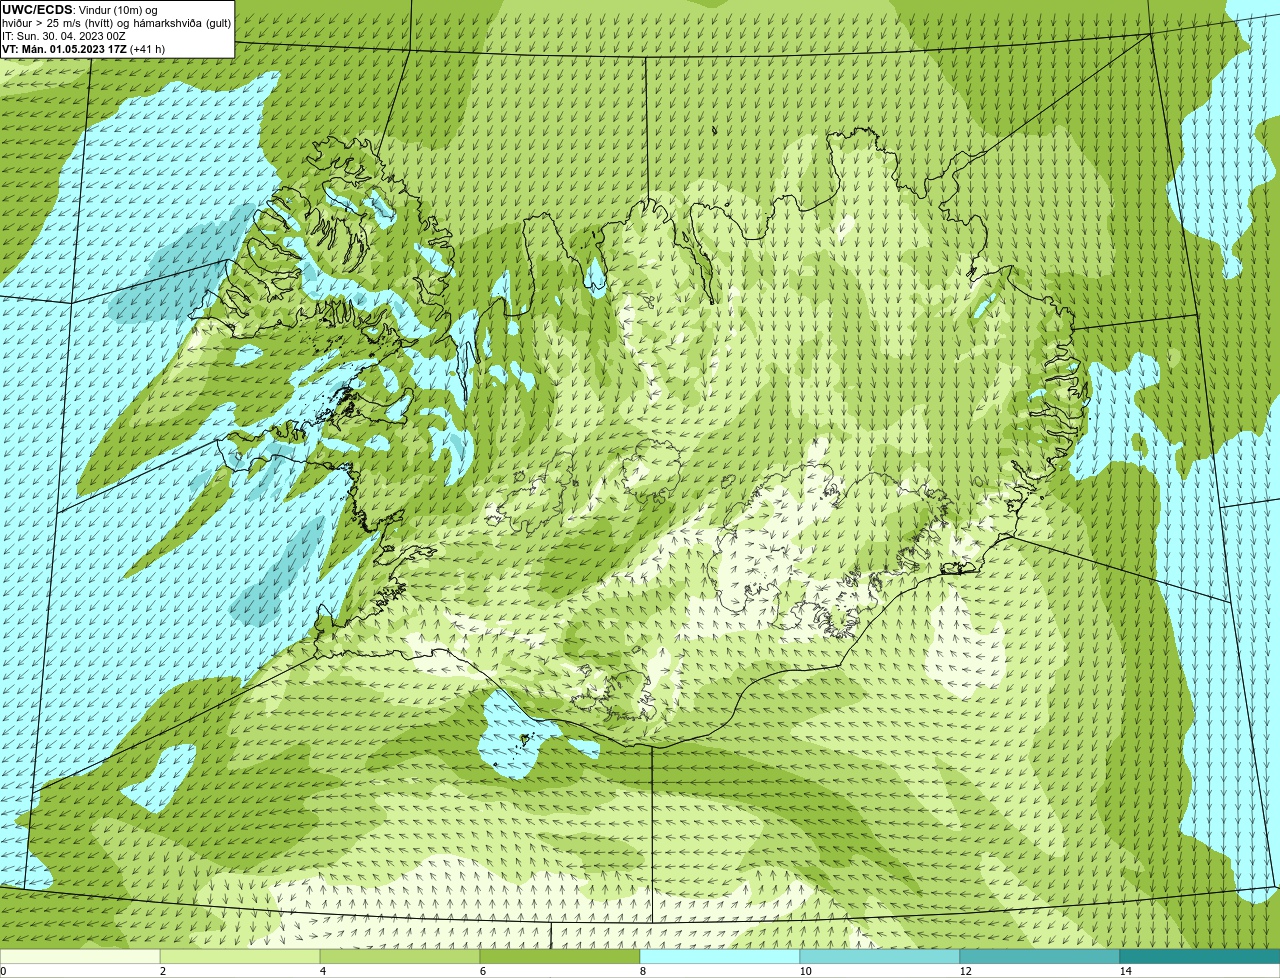Click the '0' label on the color scale
Screen dimensions: 1280x978
click(x=3, y=971)
